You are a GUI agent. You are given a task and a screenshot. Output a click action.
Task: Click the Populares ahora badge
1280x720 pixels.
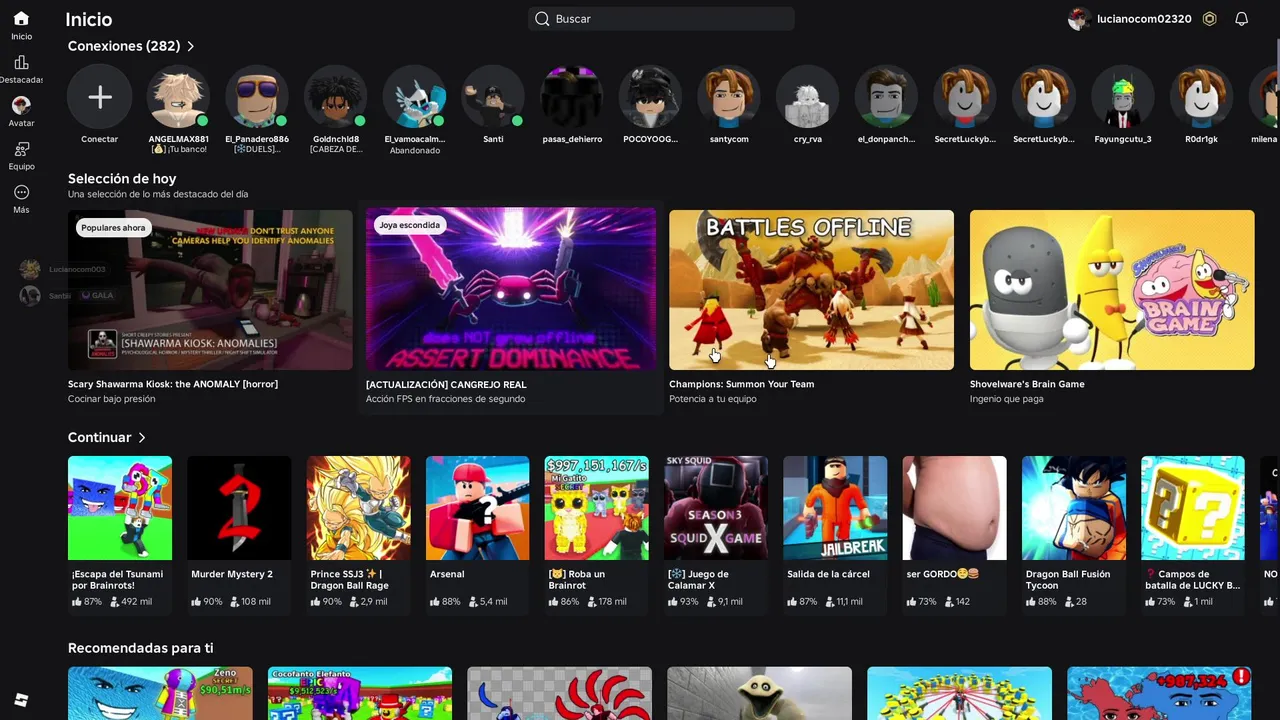tap(113, 228)
